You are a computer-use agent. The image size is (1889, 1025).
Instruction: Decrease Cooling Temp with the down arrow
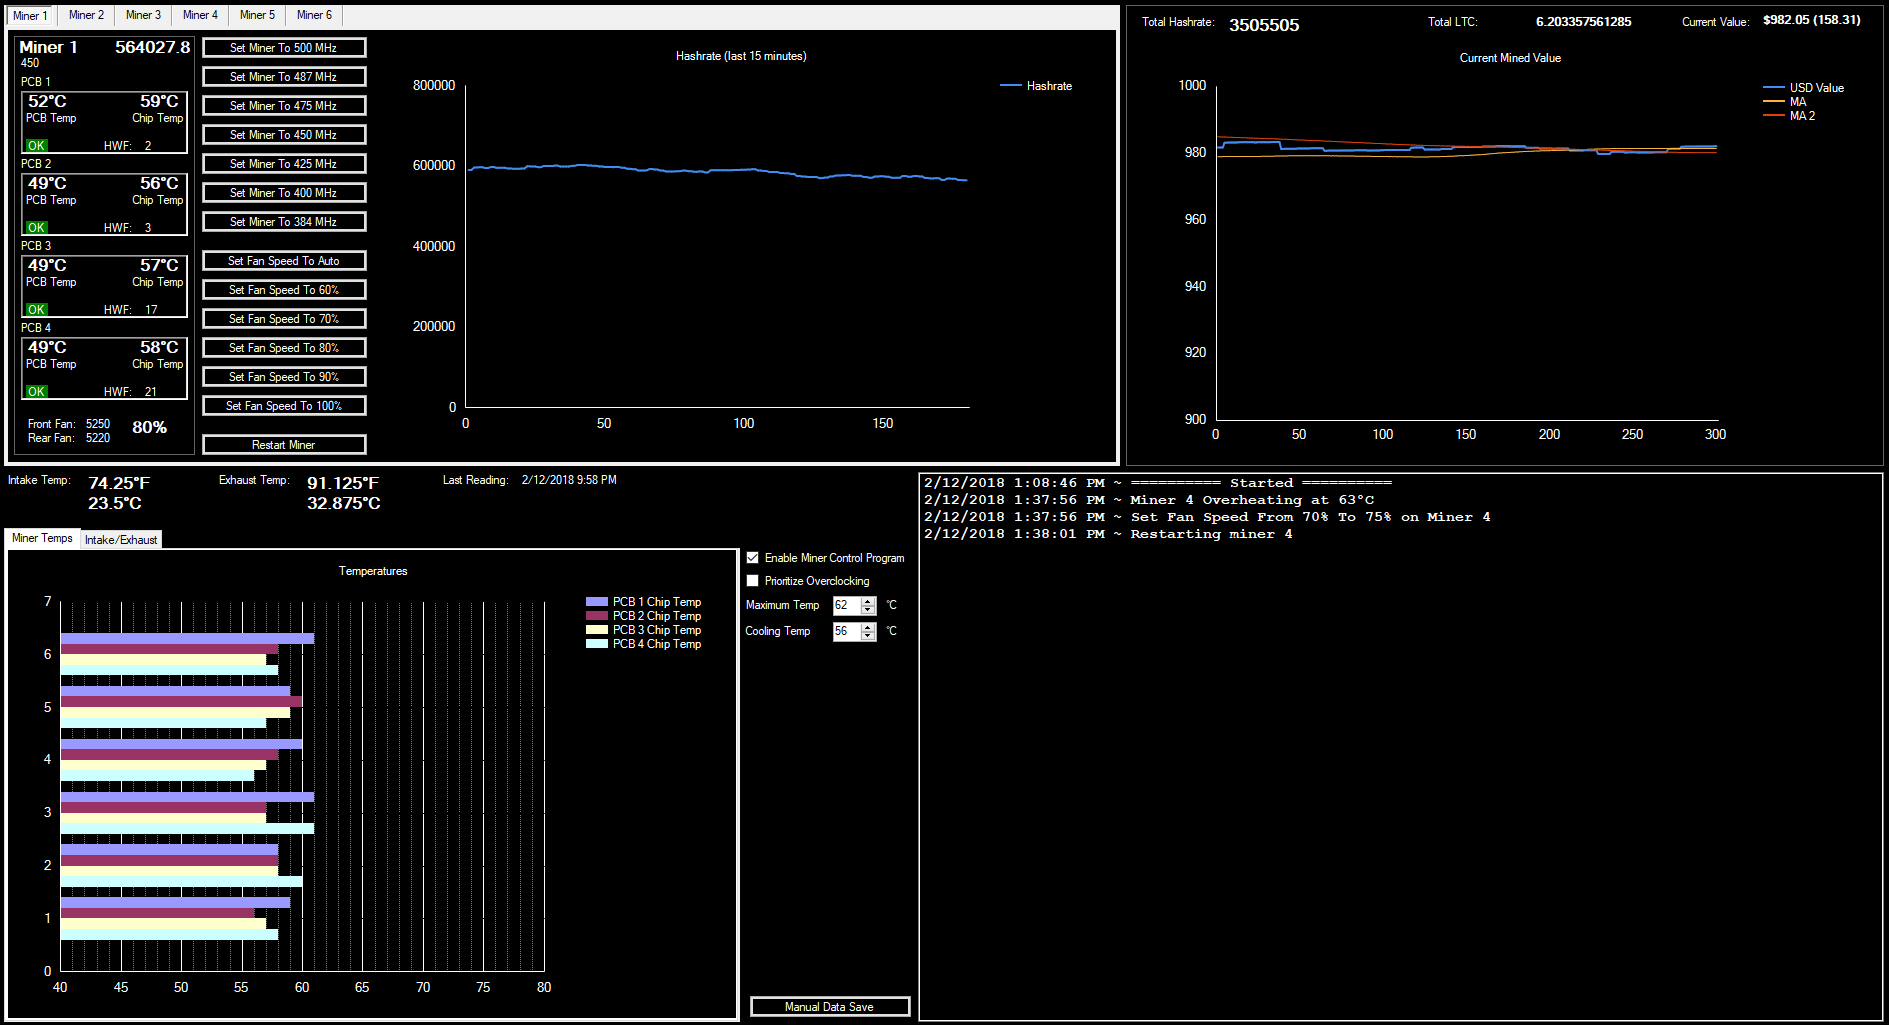[868, 636]
